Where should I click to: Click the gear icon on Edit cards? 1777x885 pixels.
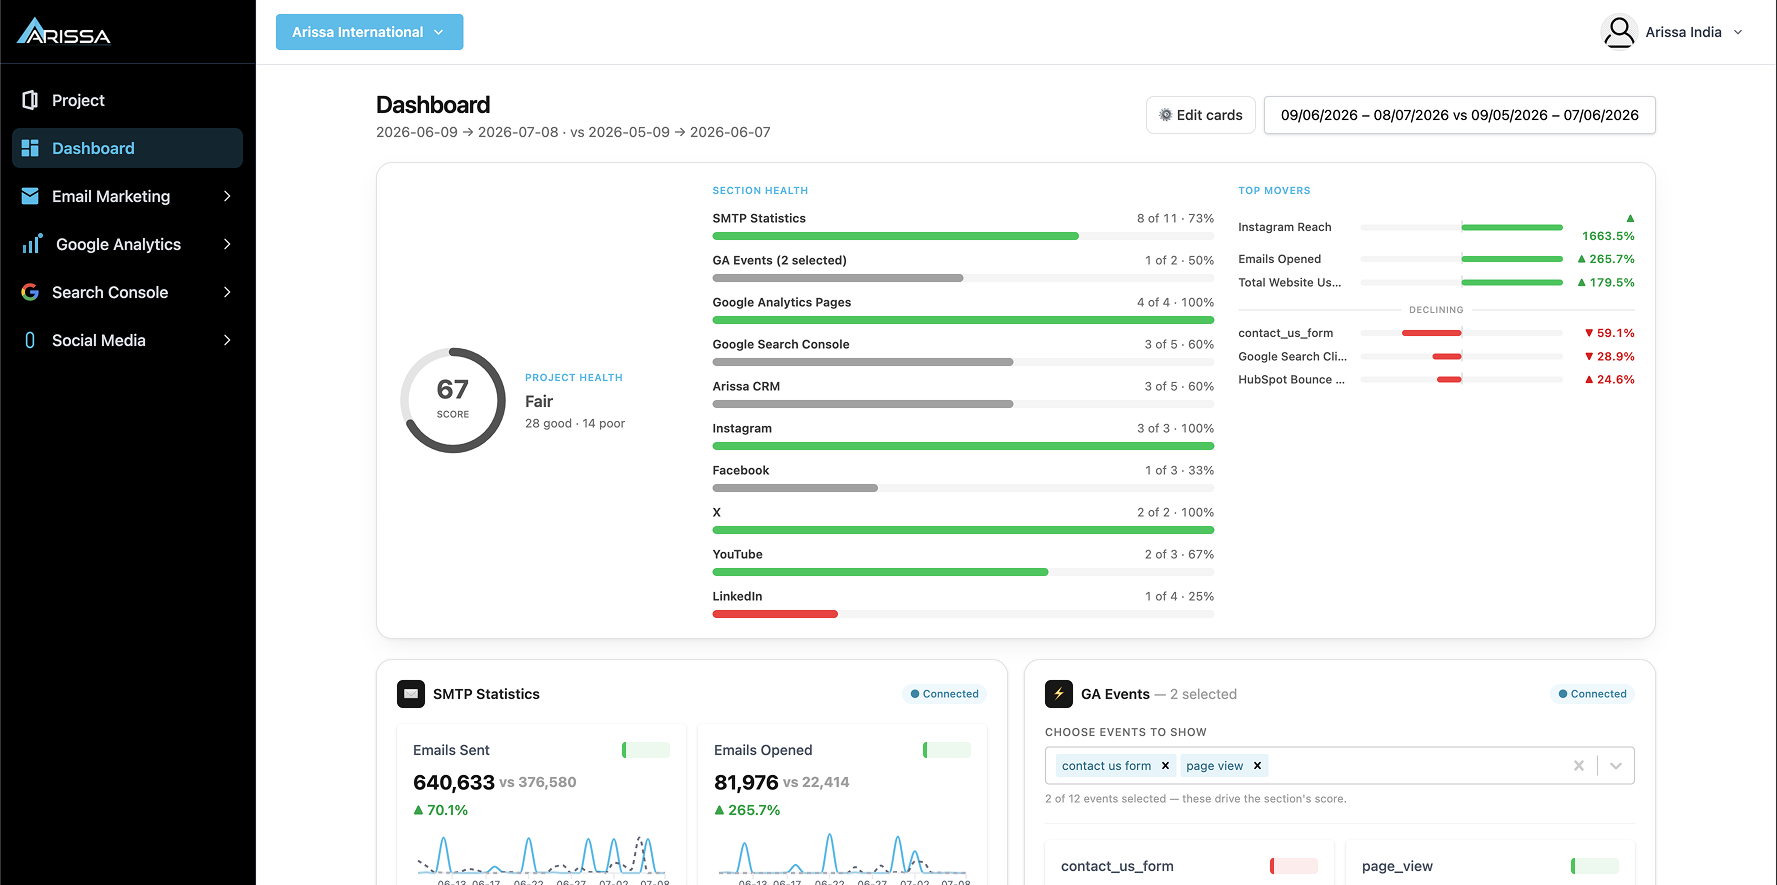pos(1165,115)
